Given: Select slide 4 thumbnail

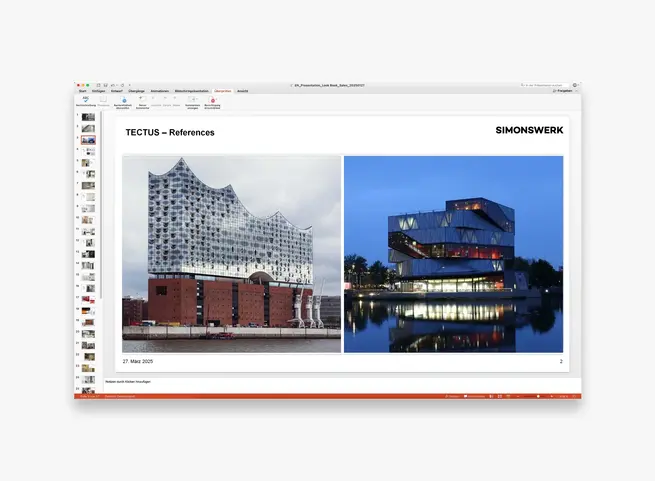Looking at the screenshot, I should (x=88, y=151).
